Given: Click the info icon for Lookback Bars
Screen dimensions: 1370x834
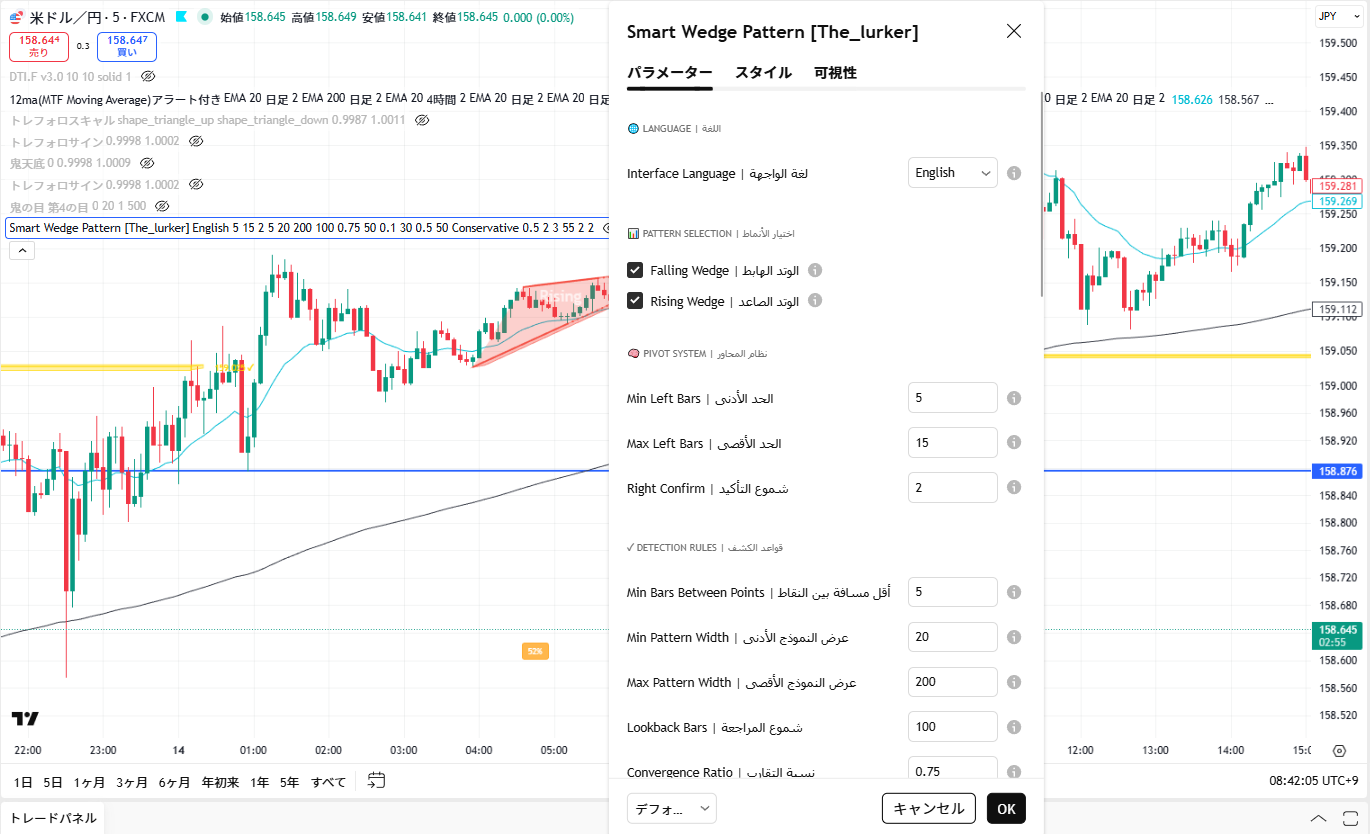Looking at the screenshot, I should [x=1013, y=727].
